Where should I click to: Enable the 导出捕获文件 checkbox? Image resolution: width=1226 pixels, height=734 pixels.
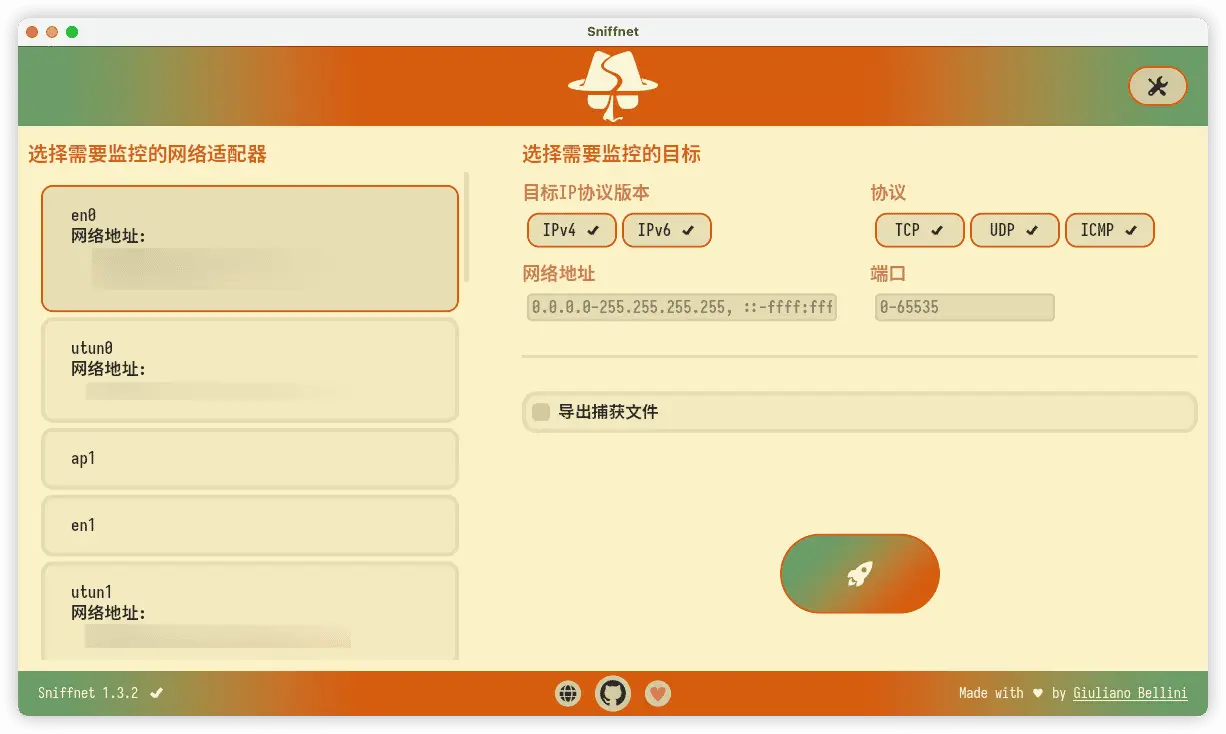pyautogui.click(x=541, y=412)
